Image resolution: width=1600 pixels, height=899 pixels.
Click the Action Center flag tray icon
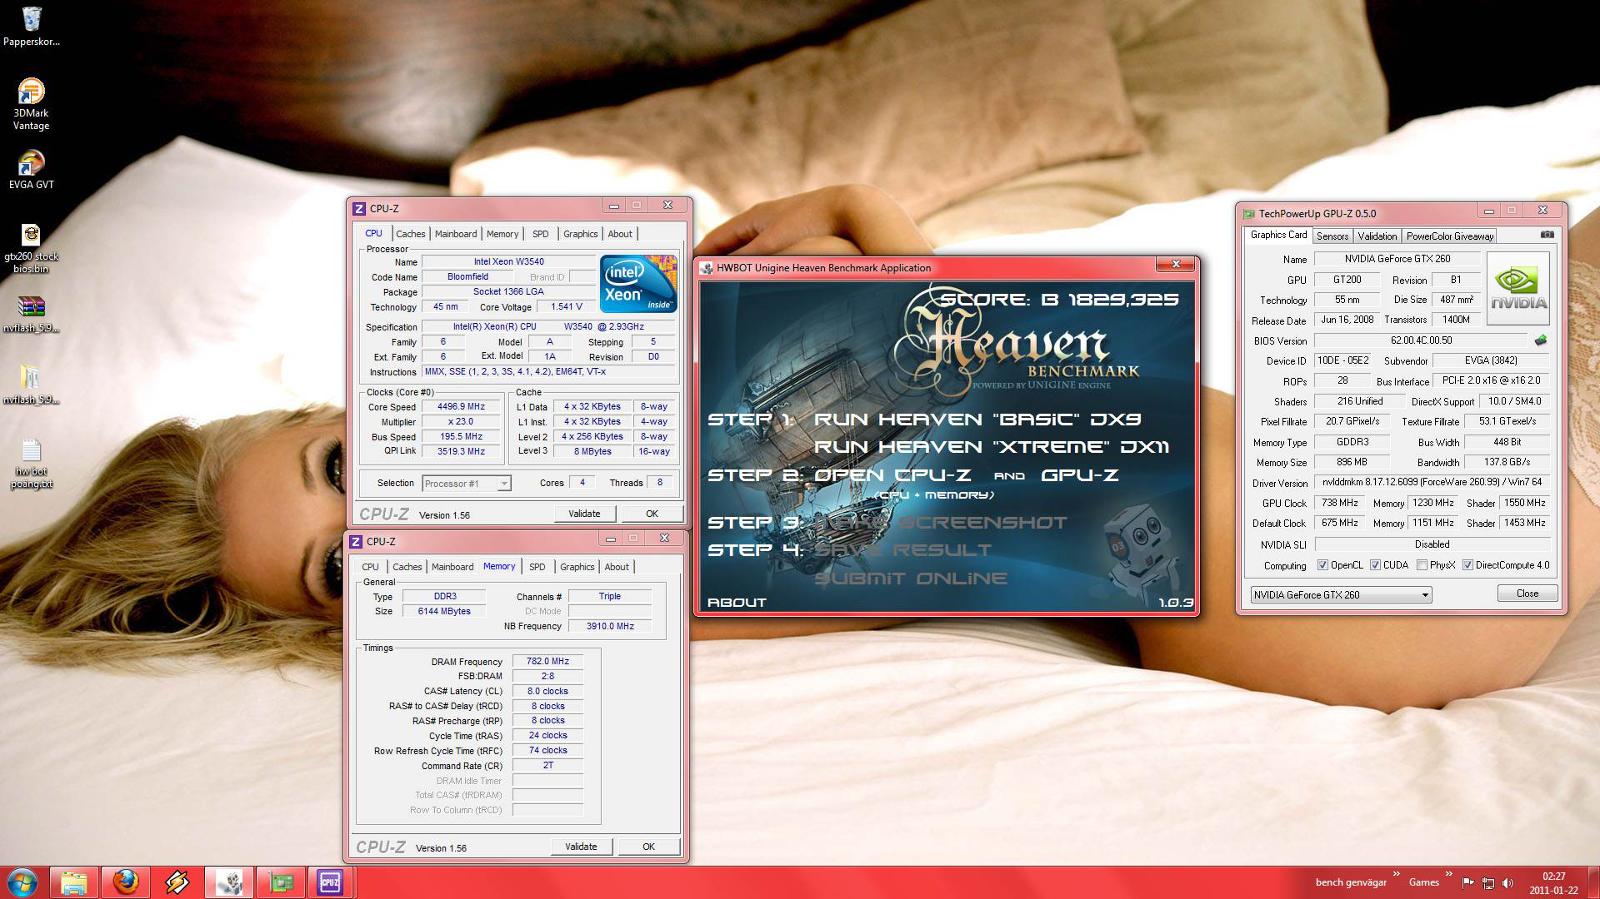[1468, 882]
